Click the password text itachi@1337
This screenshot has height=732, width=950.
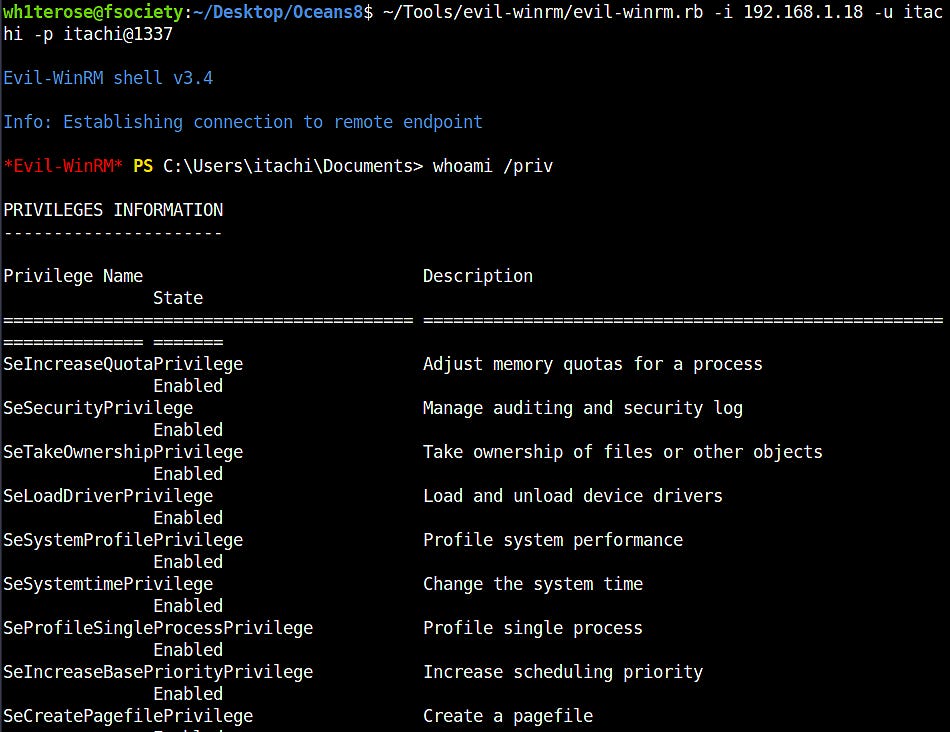tap(118, 34)
